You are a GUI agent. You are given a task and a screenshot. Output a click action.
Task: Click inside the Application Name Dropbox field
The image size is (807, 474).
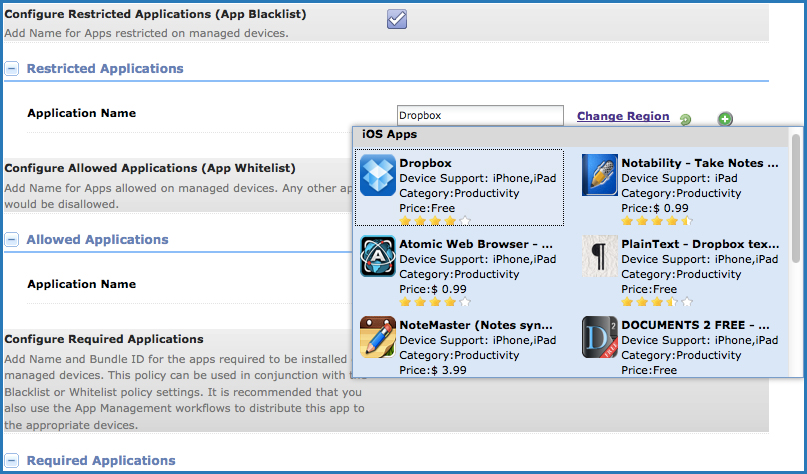point(480,115)
